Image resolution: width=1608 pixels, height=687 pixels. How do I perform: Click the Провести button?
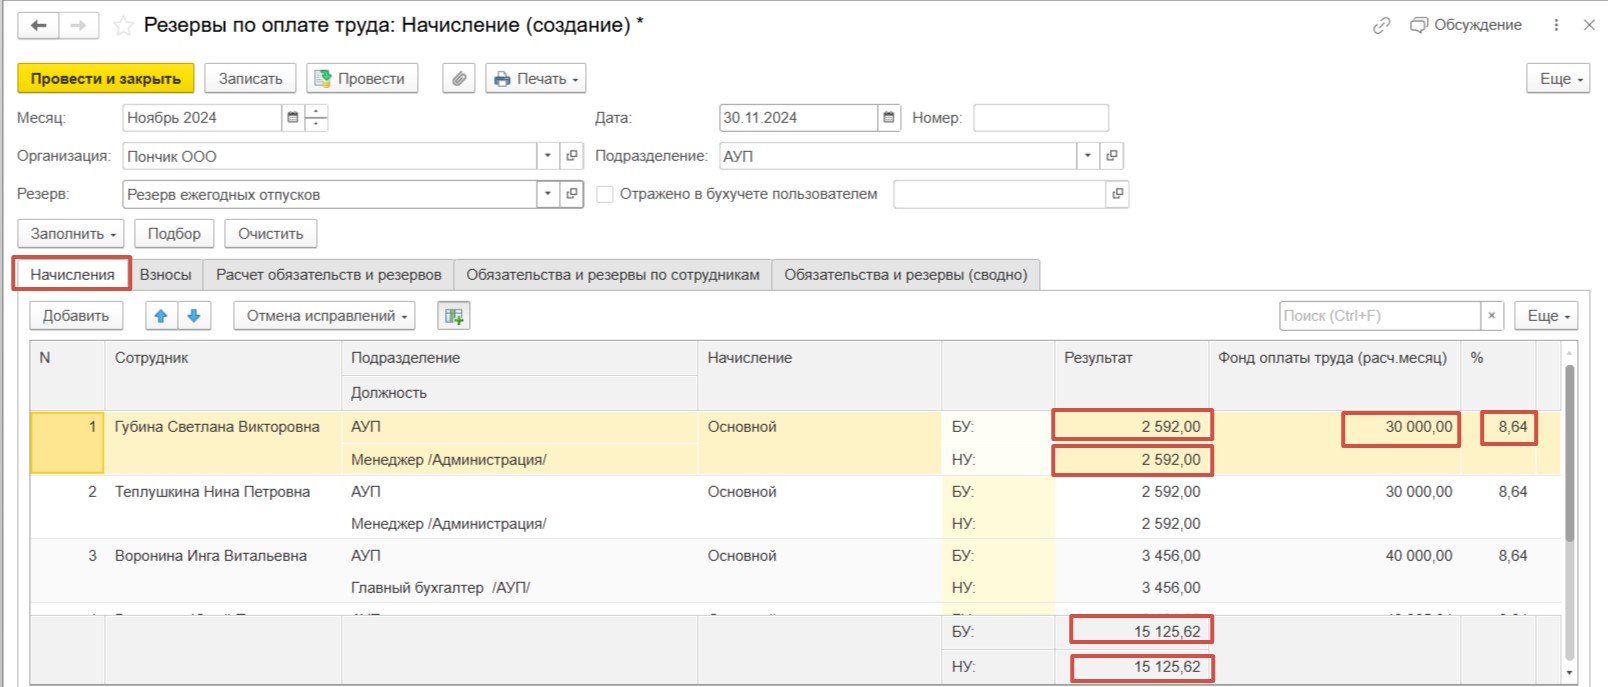point(362,78)
